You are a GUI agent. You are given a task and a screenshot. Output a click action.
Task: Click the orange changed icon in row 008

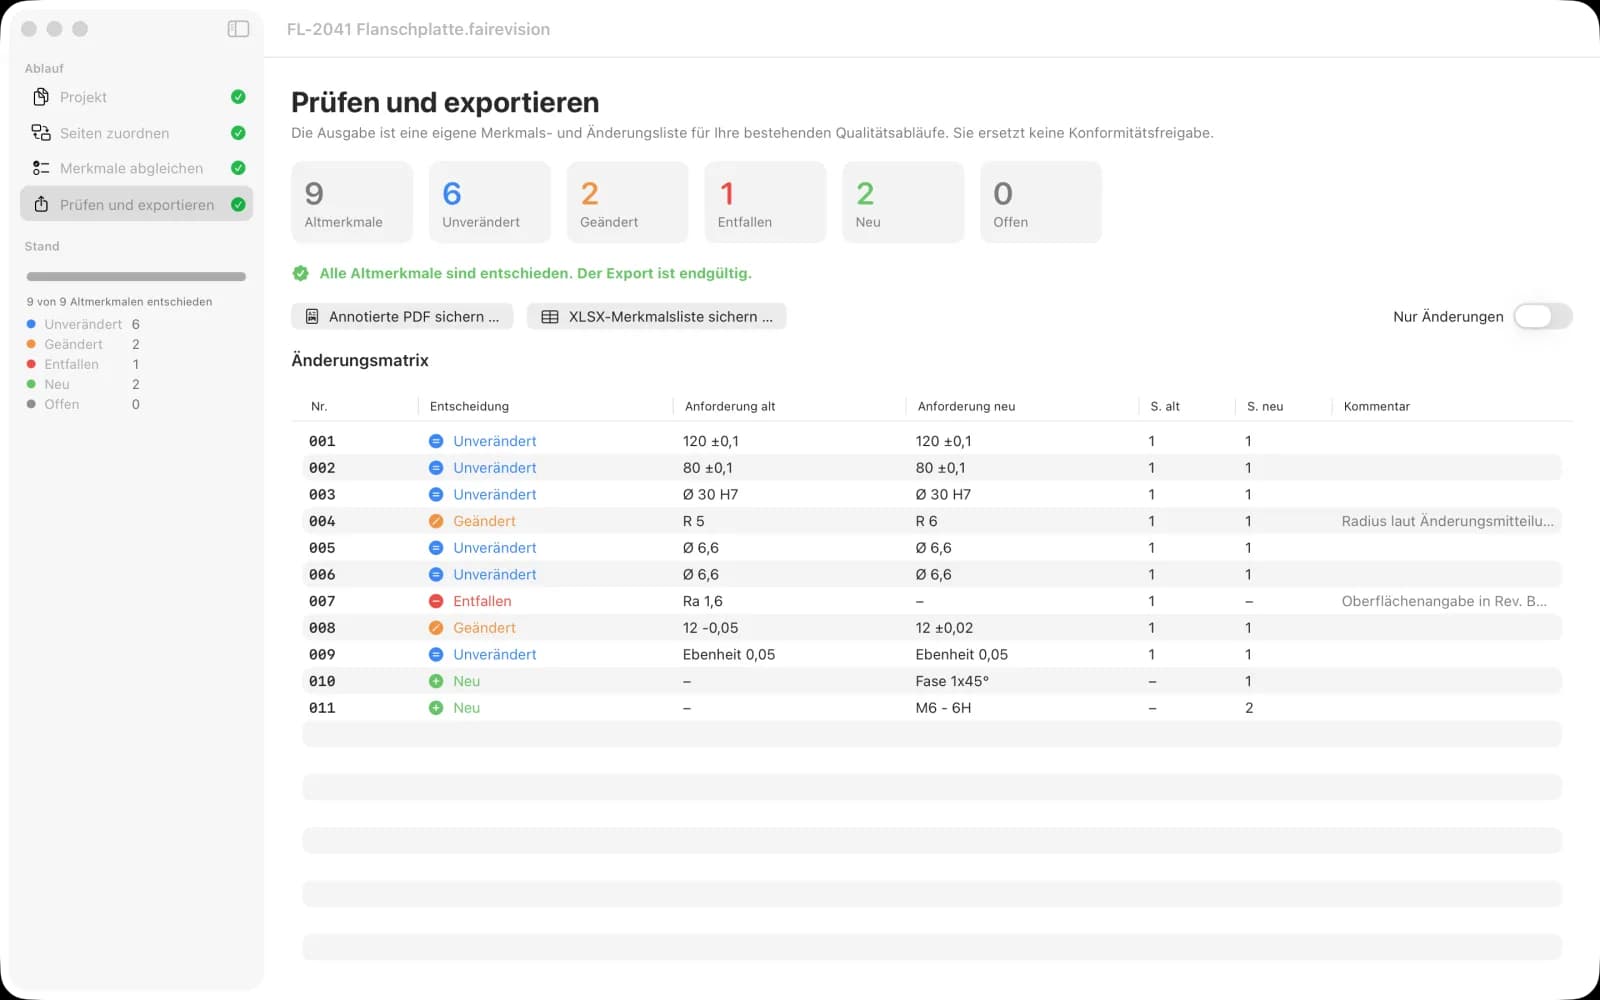[x=436, y=628]
